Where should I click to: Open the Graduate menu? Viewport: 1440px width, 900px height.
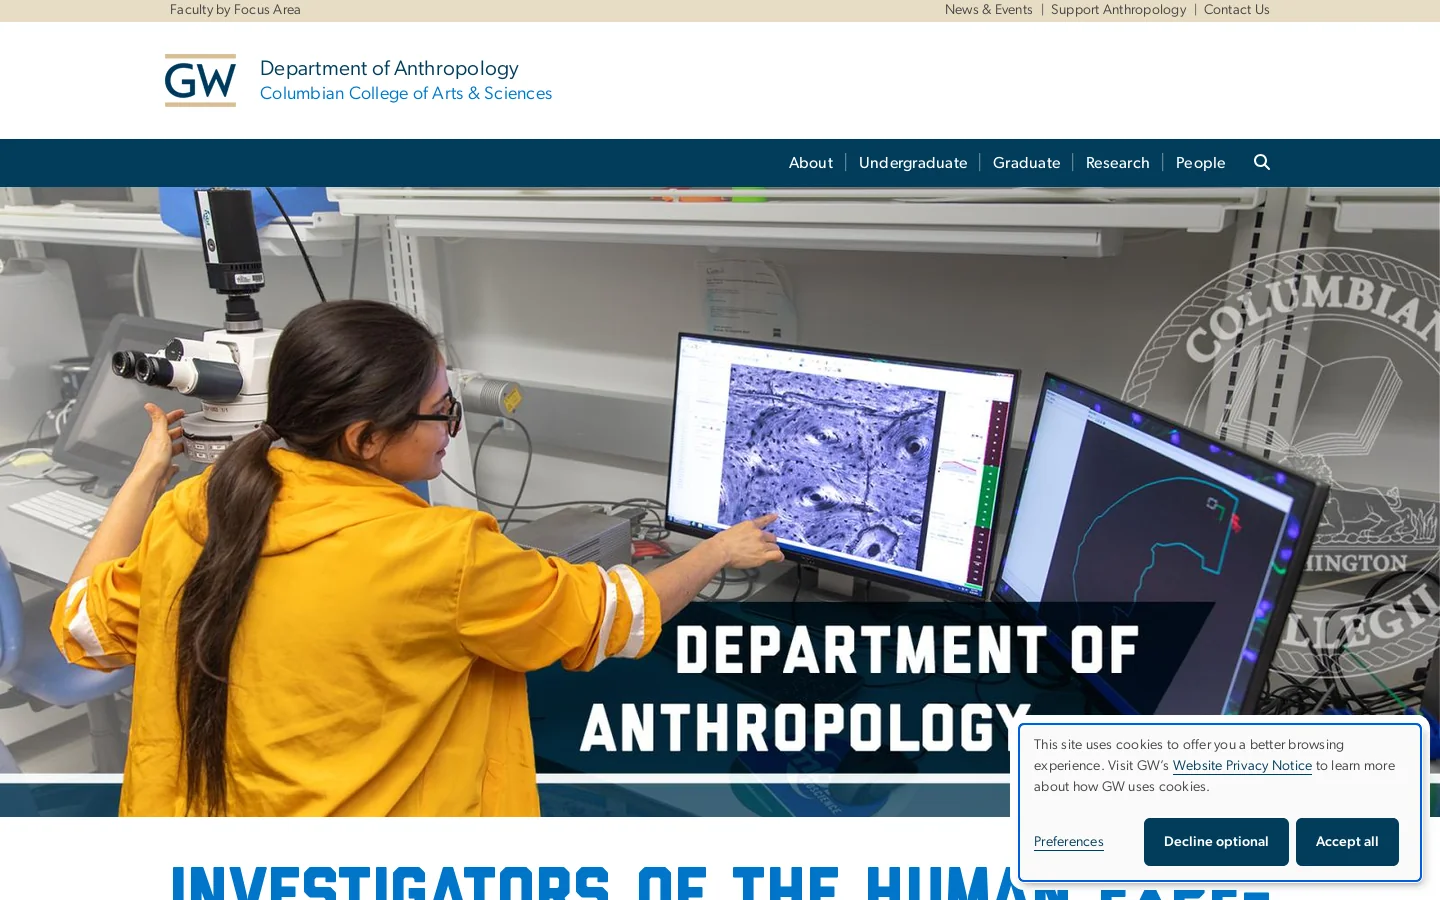1026,162
